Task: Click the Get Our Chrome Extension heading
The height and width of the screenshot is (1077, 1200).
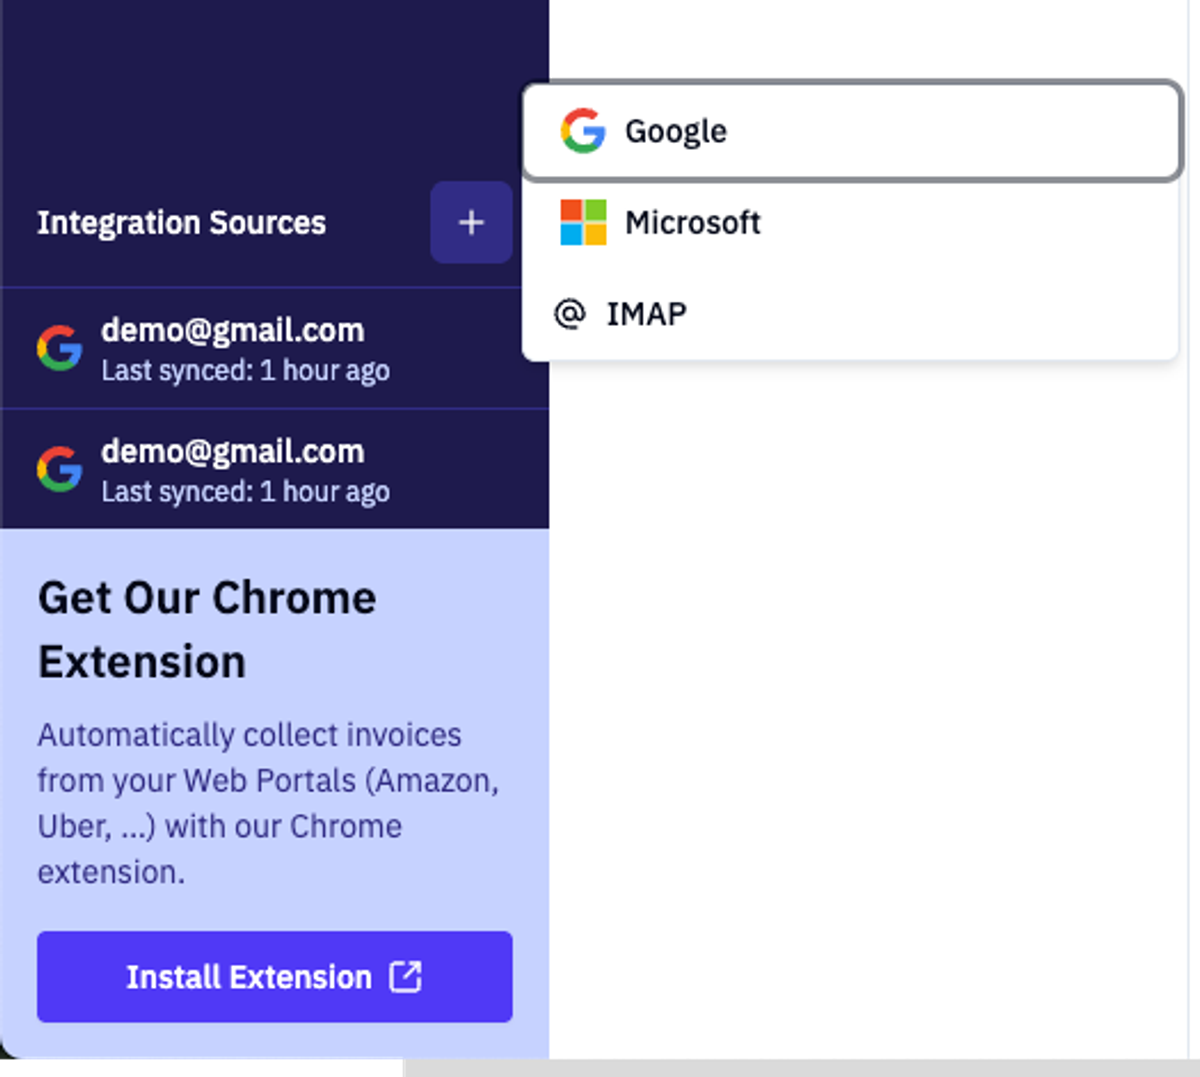Action: pyautogui.click(x=207, y=630)
